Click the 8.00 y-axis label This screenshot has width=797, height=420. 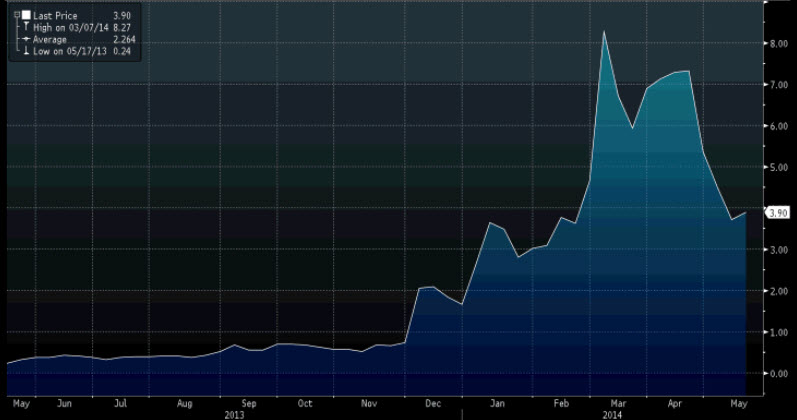pyautogui.click(x=778, y=44)
